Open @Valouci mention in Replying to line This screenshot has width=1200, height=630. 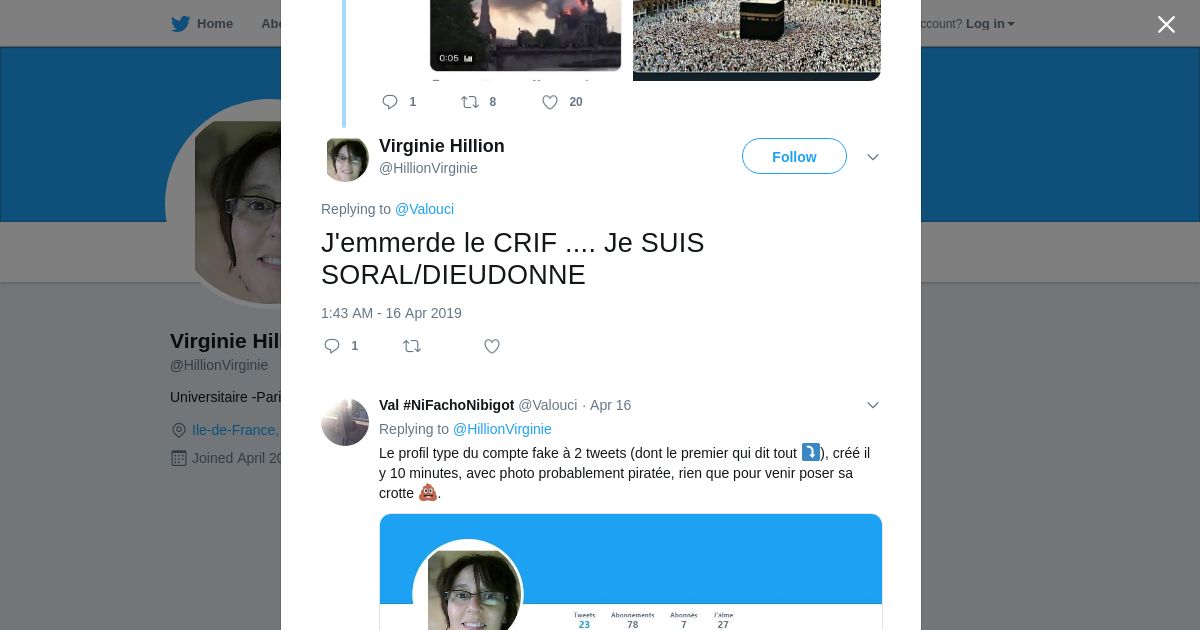tap(424, 209)
